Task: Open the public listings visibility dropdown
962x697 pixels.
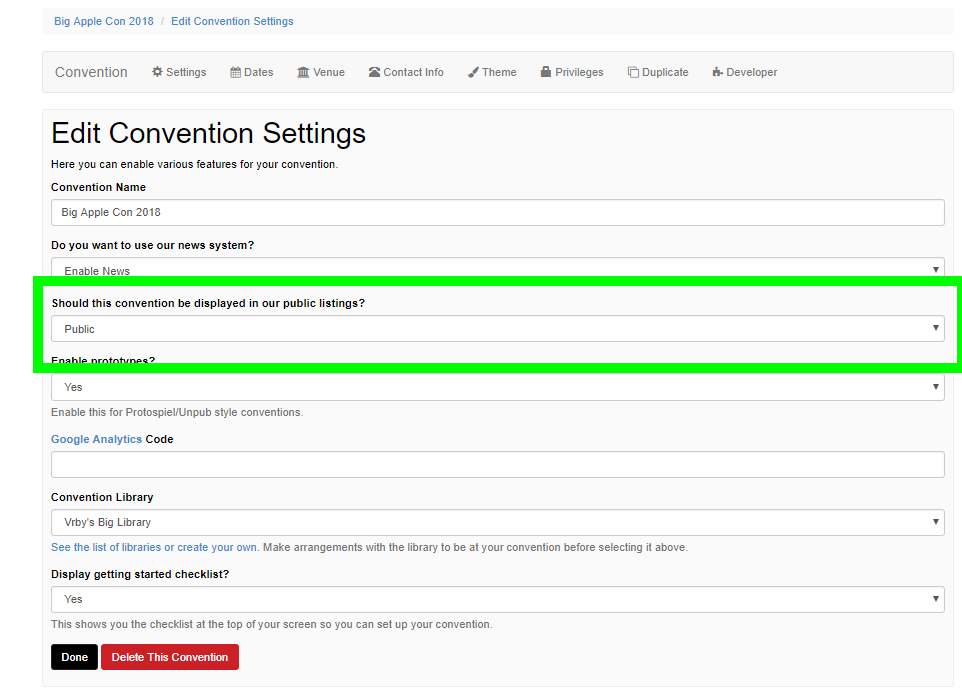Action: (497, 328)
